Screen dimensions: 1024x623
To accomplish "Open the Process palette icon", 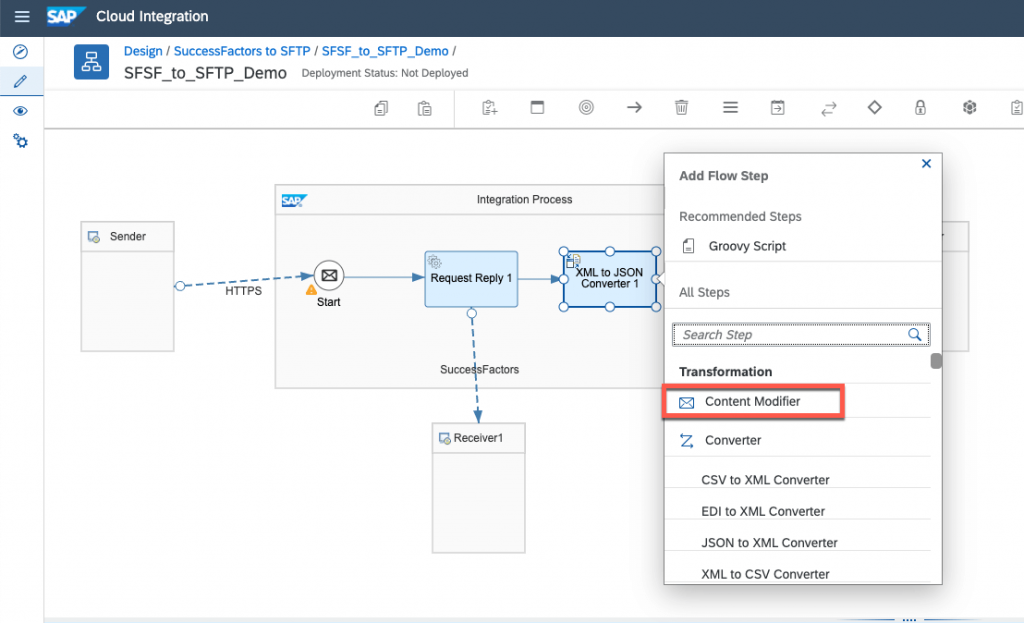I will [537, 108].
